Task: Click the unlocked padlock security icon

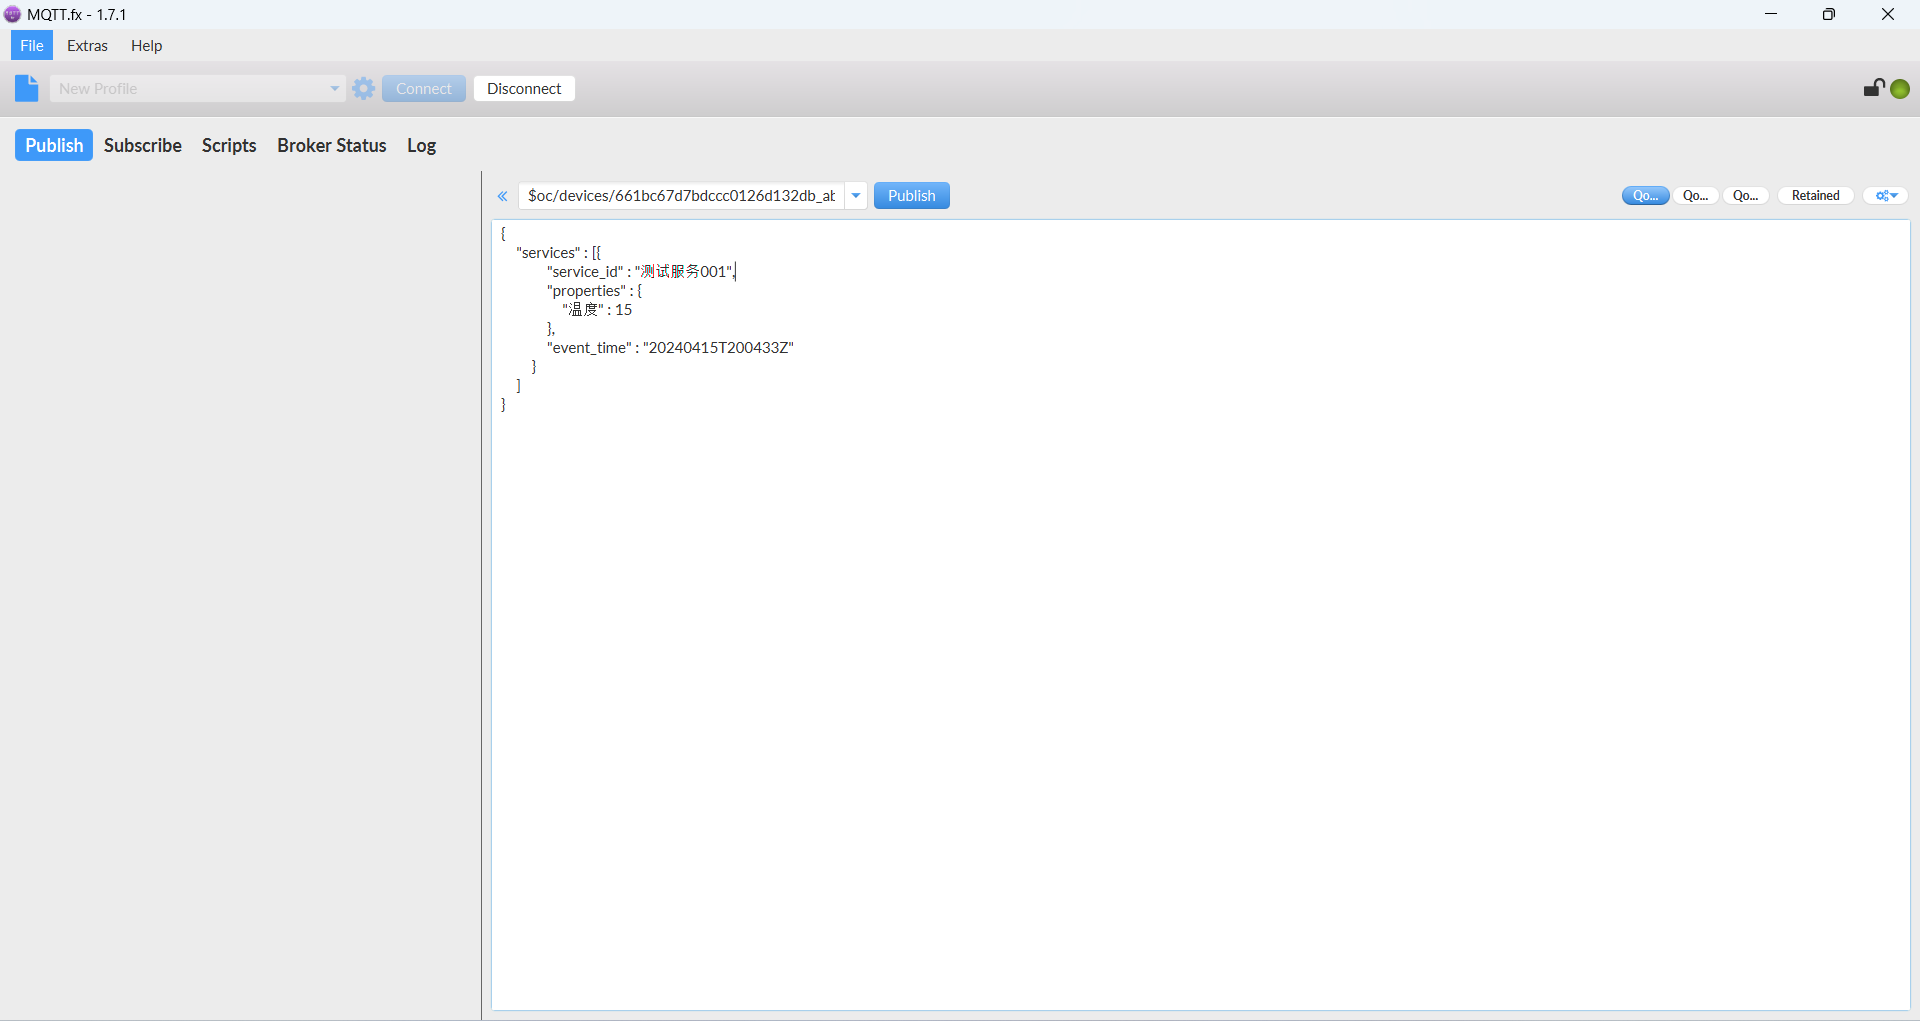Action: click(x=1873, y=88)
